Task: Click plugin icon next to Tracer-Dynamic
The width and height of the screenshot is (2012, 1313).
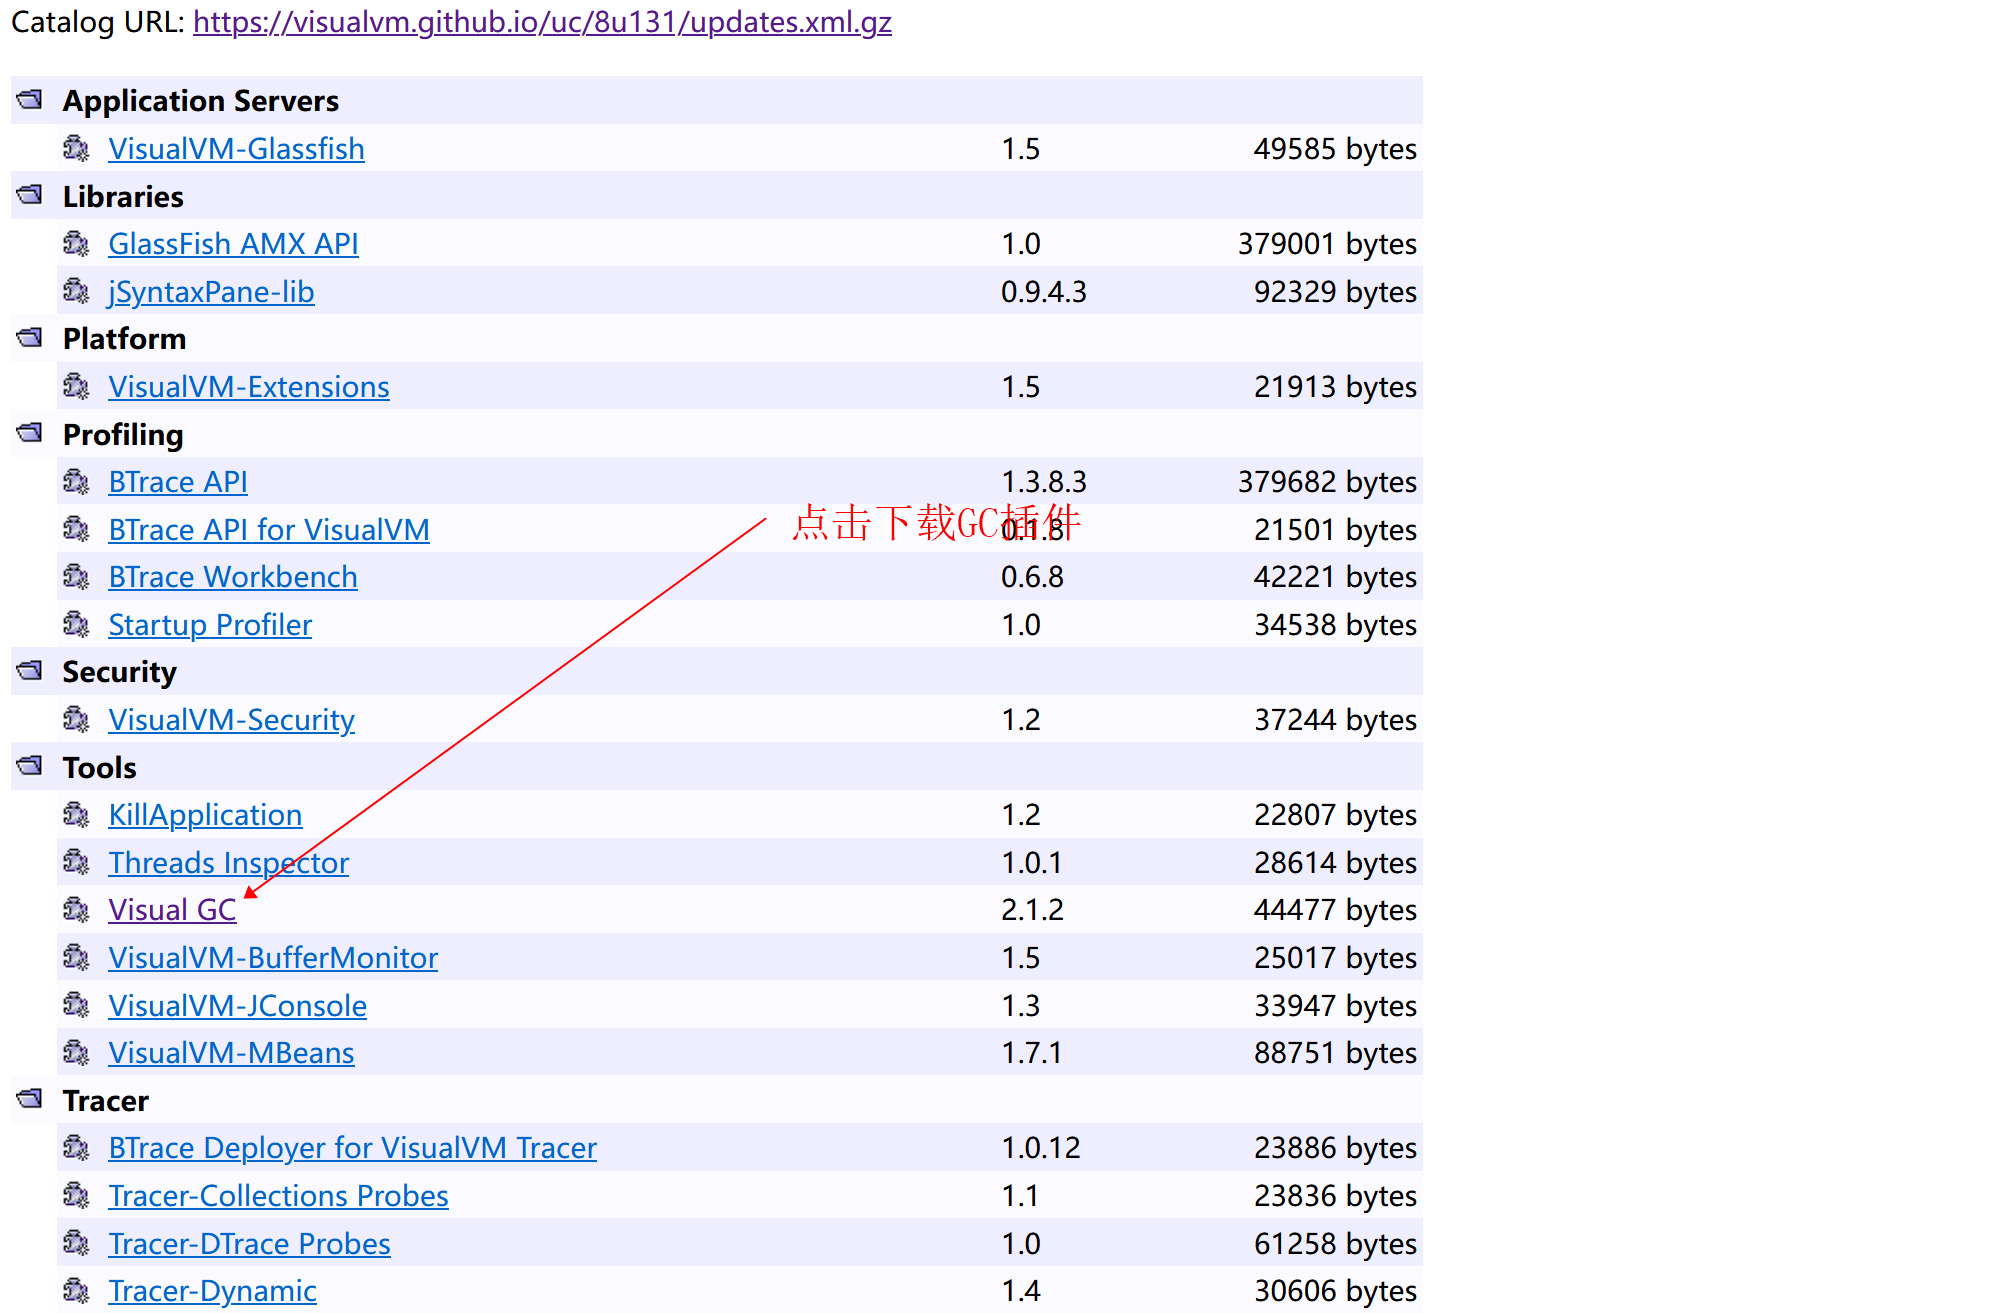Action: (x=76, y=1290)
